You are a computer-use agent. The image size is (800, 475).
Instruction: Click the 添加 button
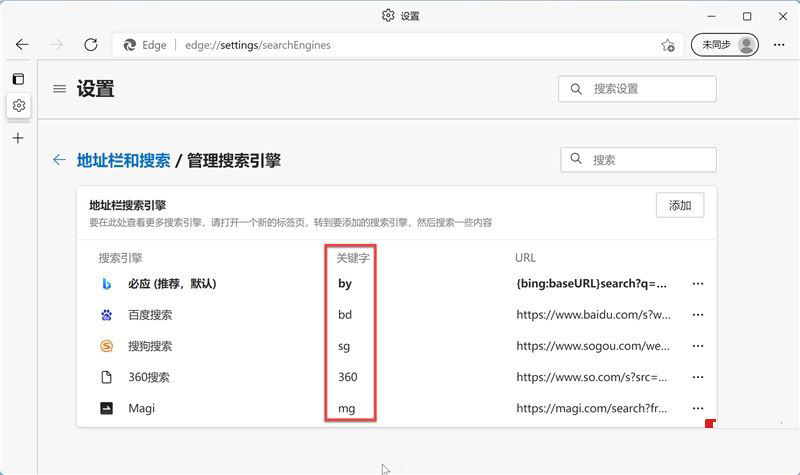click(680, 205)
